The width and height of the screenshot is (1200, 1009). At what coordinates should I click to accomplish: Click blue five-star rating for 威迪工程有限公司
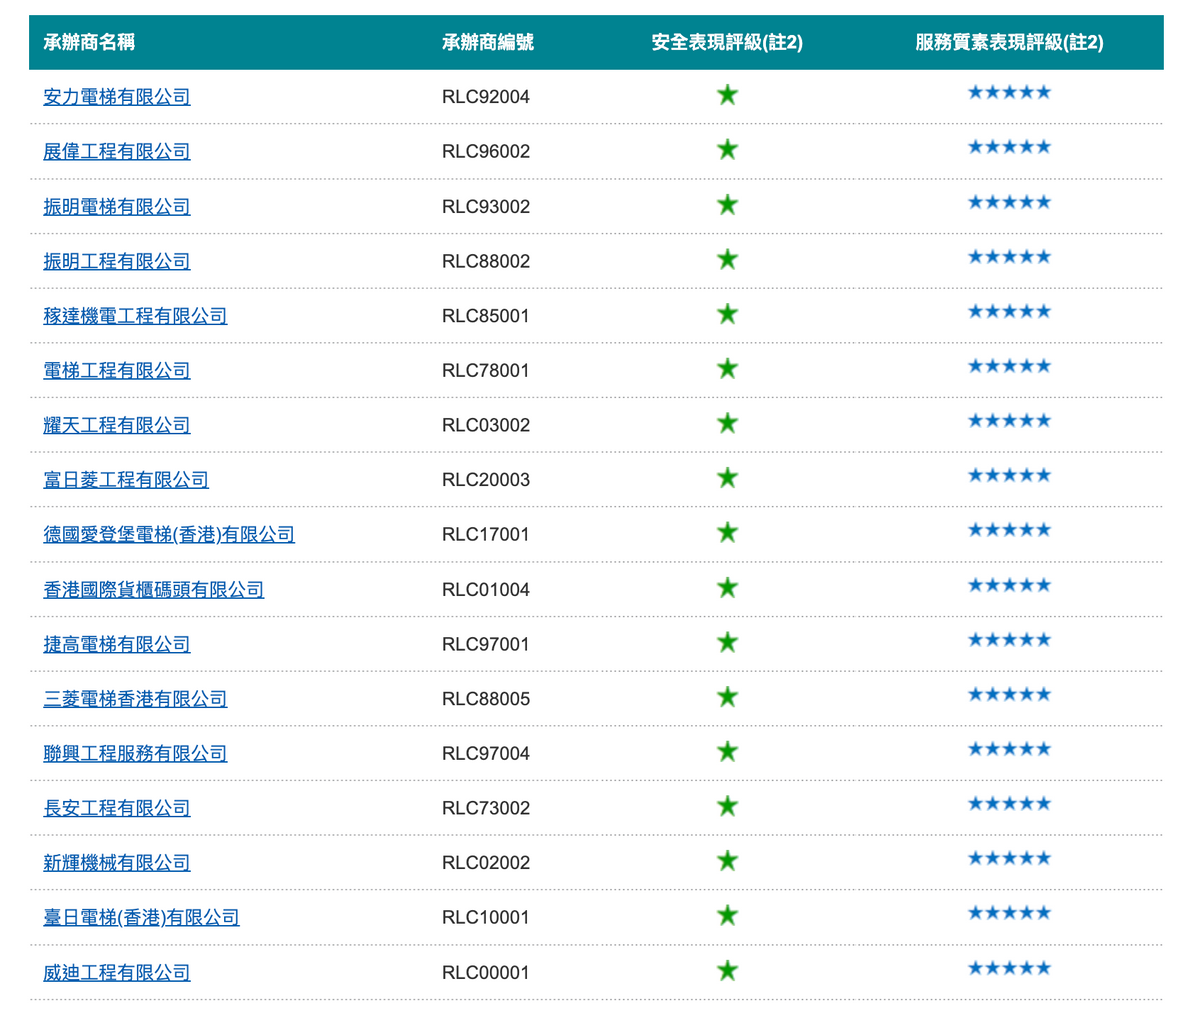tap(1010, 968)
